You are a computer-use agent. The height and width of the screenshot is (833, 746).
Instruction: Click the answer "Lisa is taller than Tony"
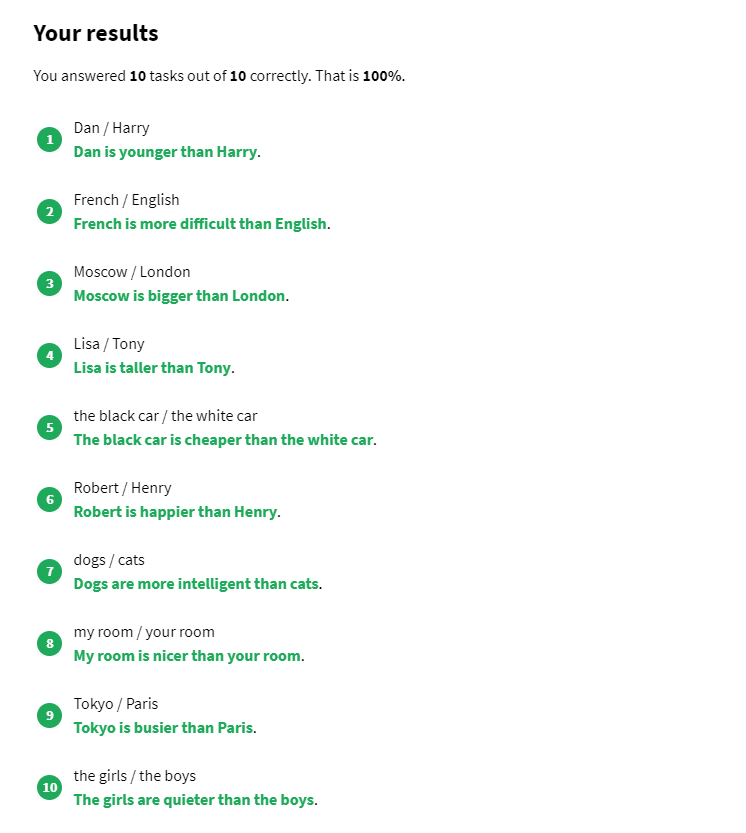point(152,368)
